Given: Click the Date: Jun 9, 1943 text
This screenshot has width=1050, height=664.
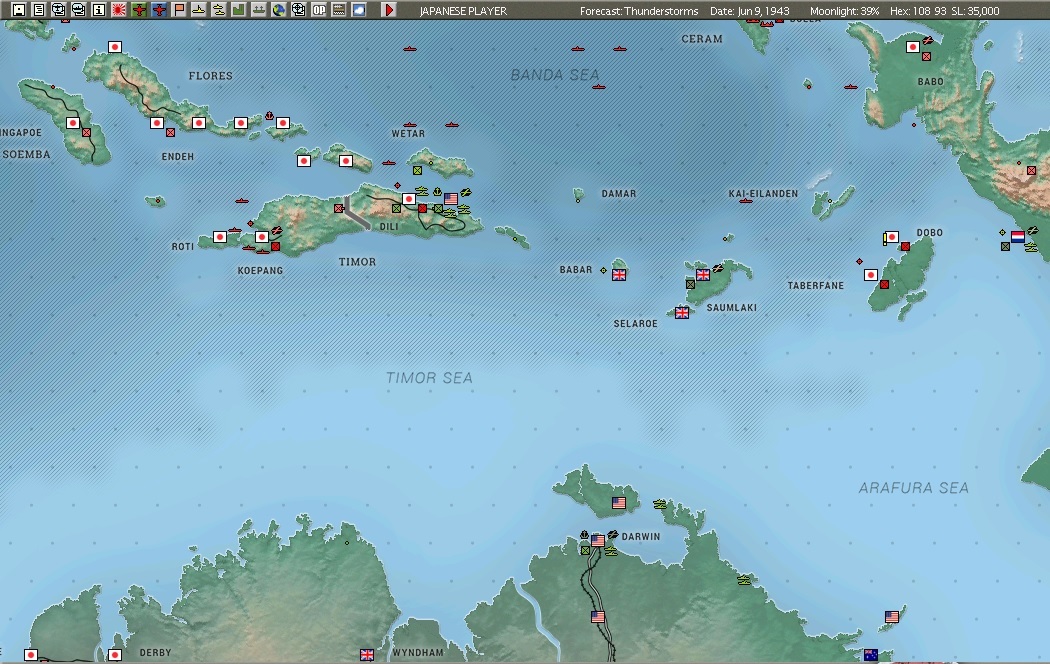Looking at the screenshot, I should tap(749, 11).
